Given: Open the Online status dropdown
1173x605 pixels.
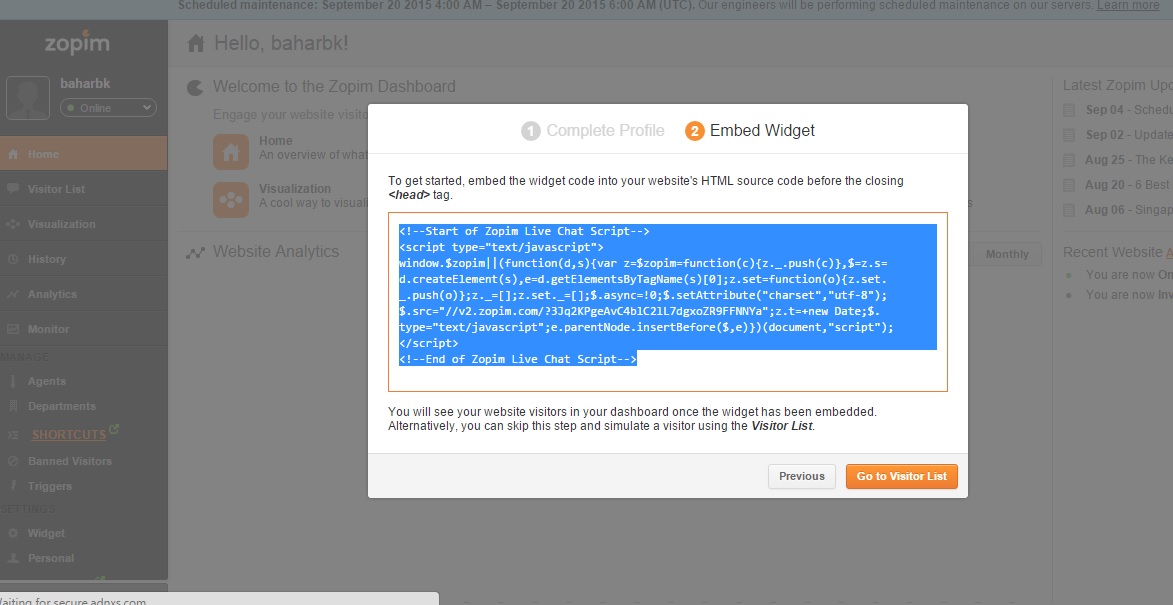Looking at the screenshot, I should pos(108,108).
